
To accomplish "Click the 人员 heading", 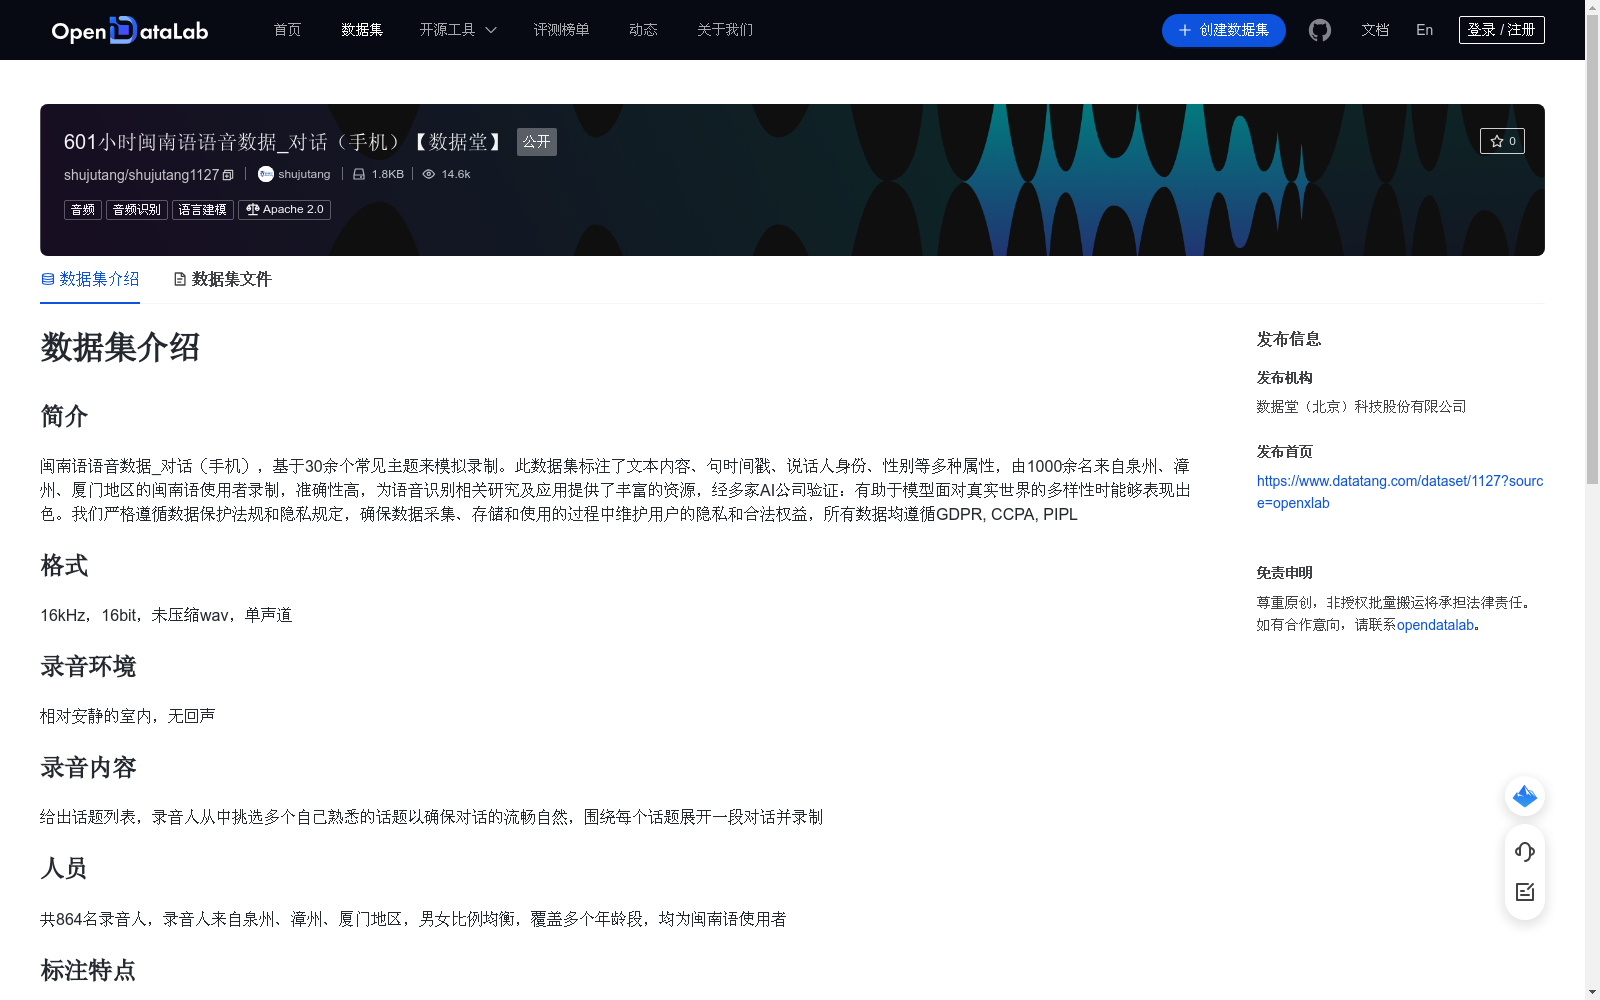I will click(64, 868).
